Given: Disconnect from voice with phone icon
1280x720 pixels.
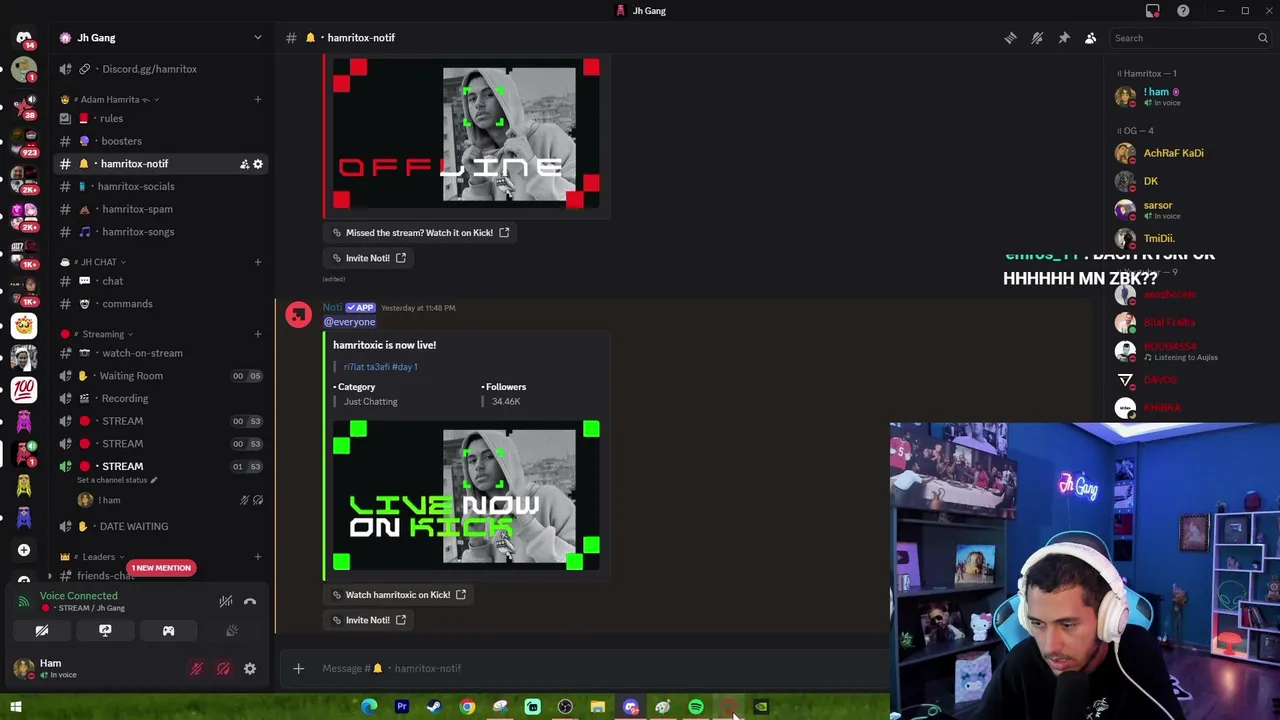Looking at the screenshot, I should 250,602.
